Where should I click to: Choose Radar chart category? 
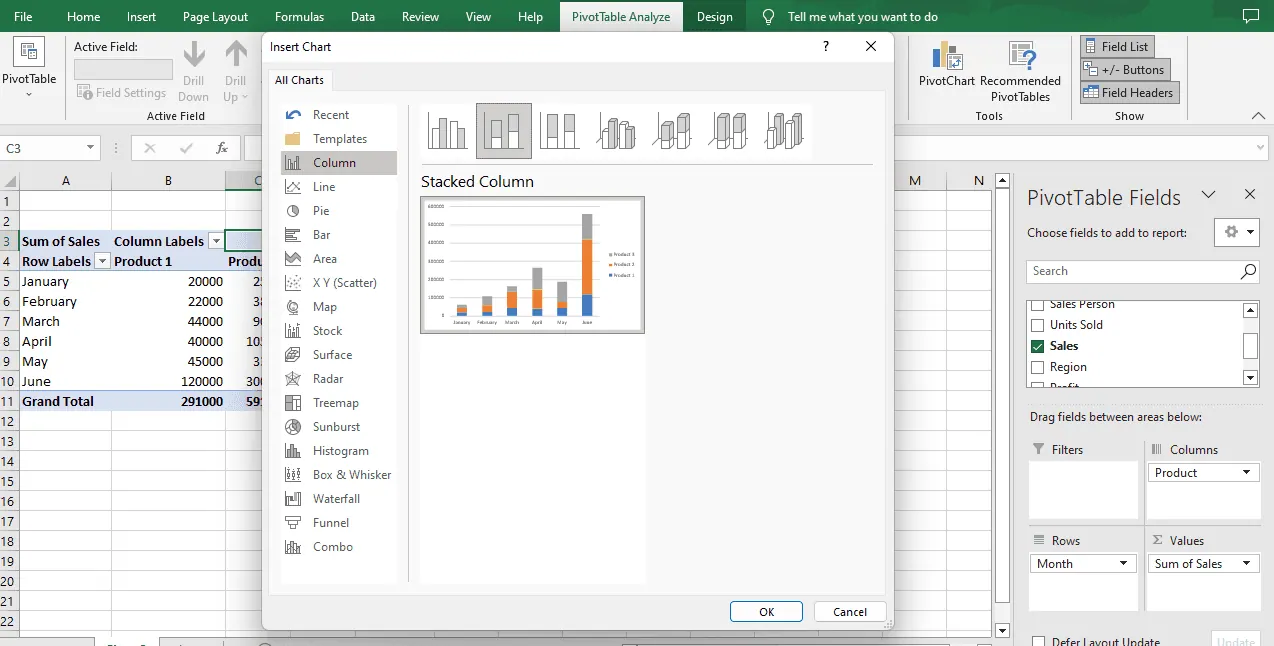[339, 379]
